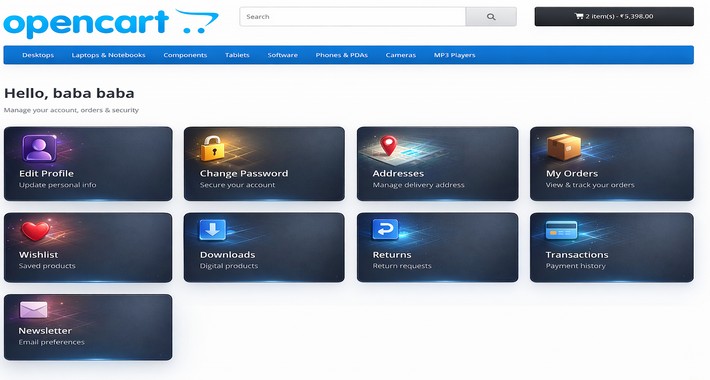Go to the Tablets category
This screenshot has width=710, height=380.
(x=237, y=55)
